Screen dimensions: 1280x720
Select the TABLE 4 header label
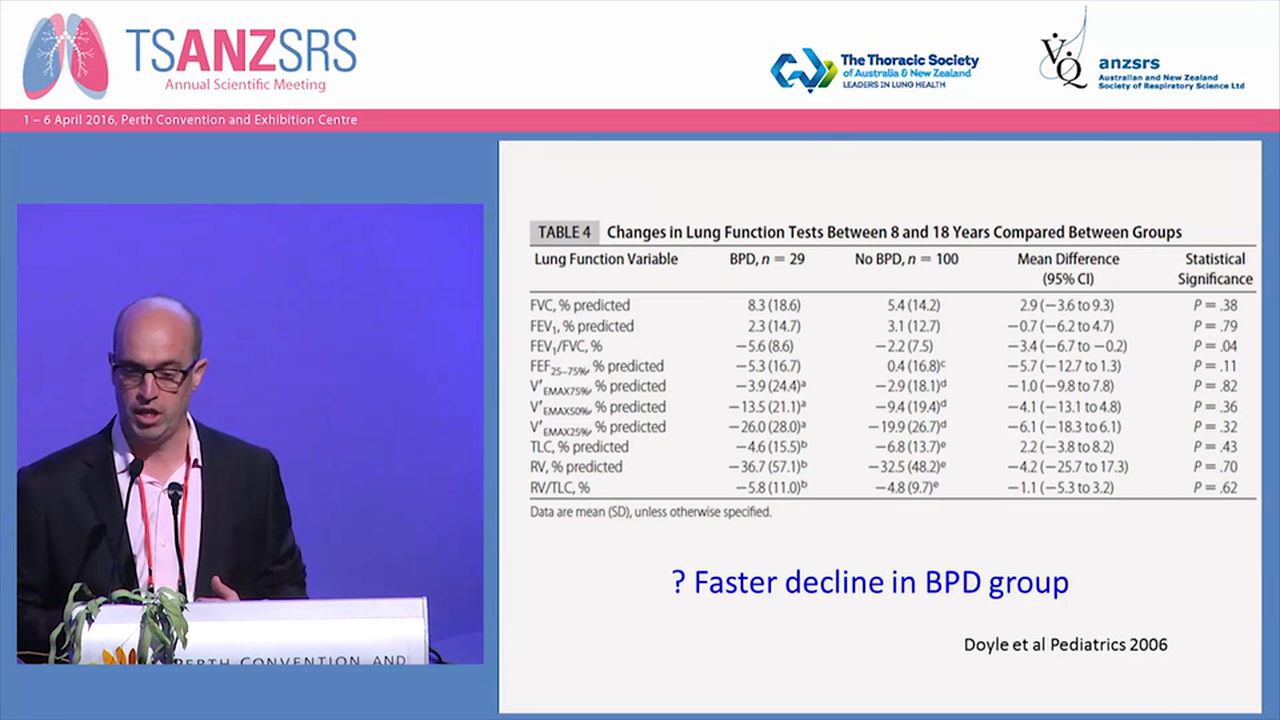(x=564, y=232)
